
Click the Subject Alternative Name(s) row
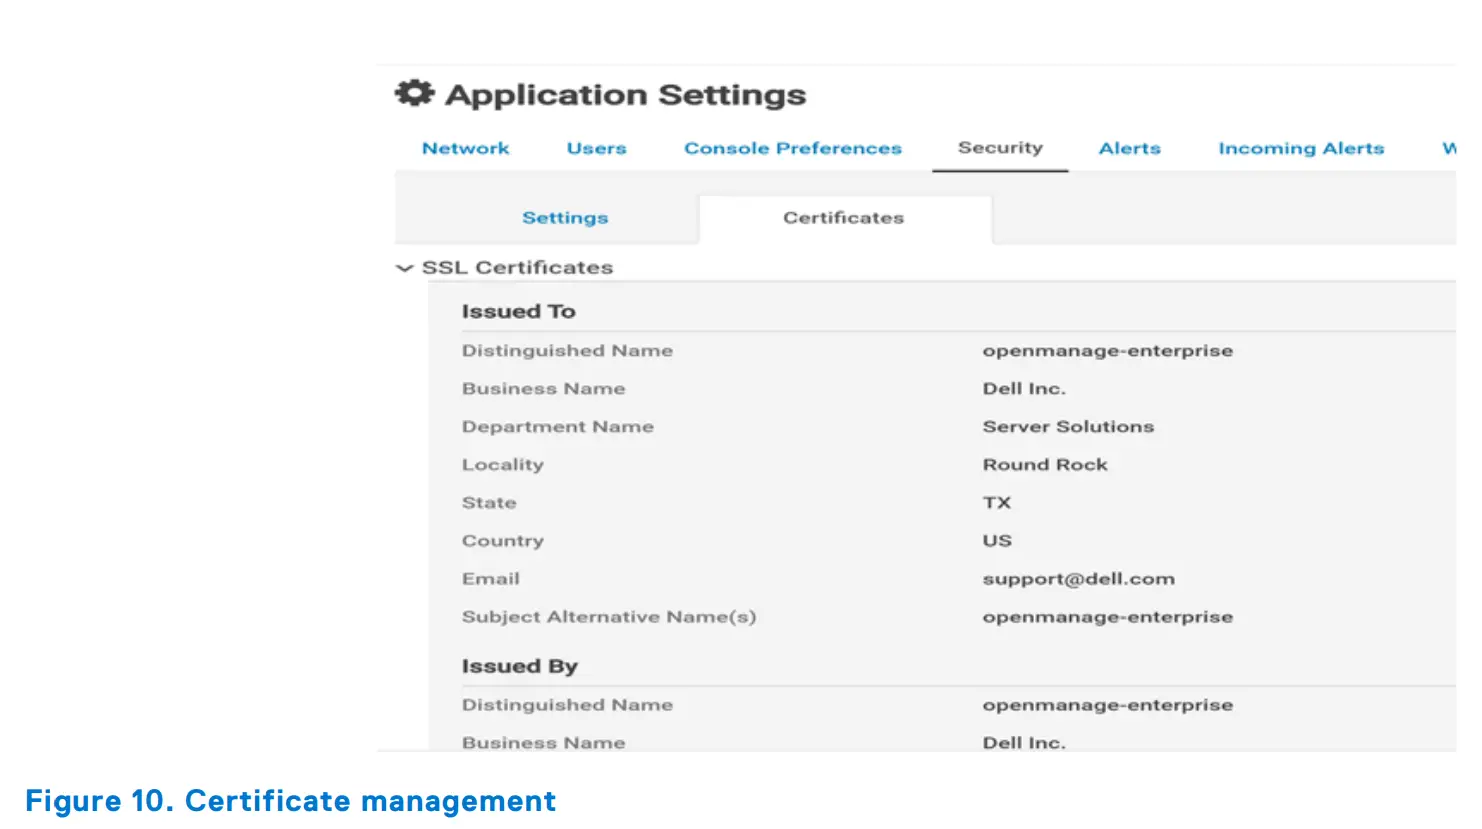608,616
